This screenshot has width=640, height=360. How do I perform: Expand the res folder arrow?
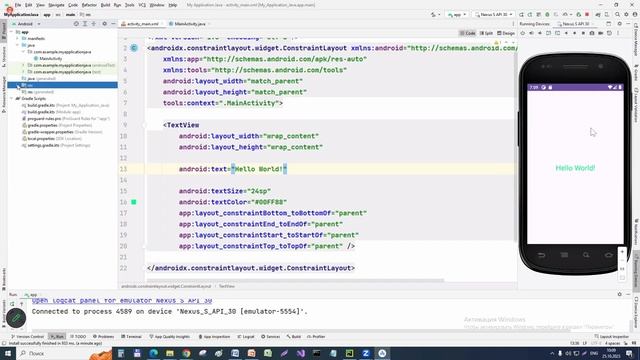(18, 85)
